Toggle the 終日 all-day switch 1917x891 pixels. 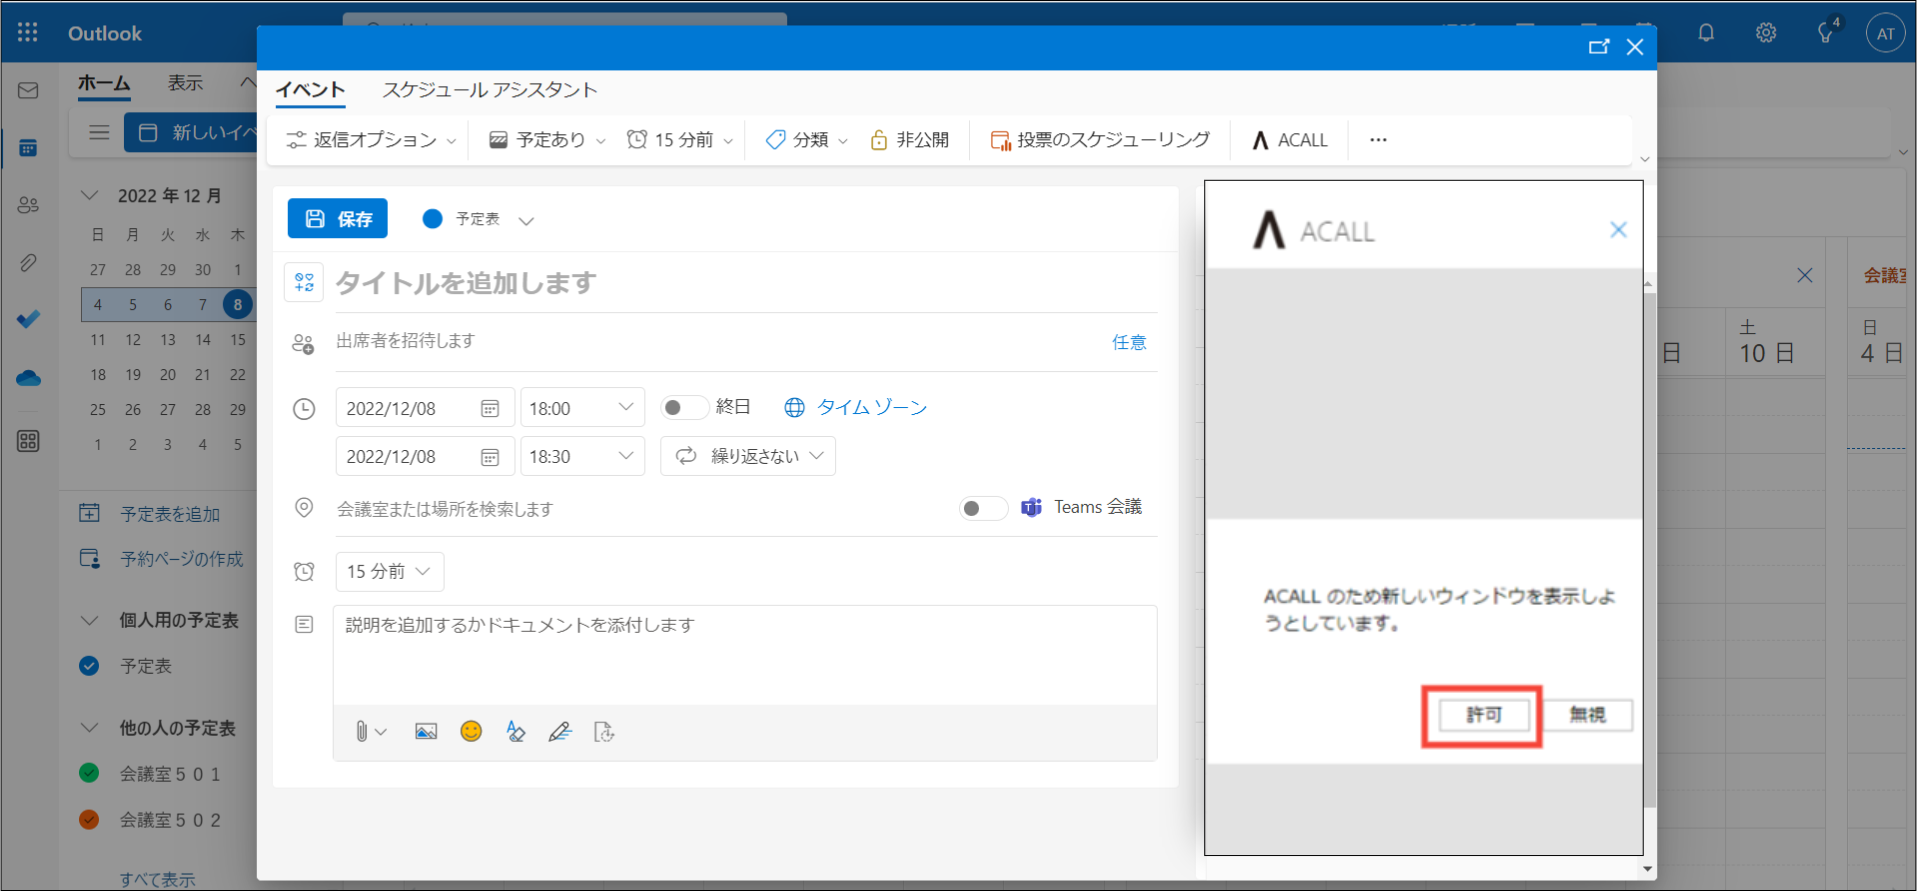tap(684, 408)
